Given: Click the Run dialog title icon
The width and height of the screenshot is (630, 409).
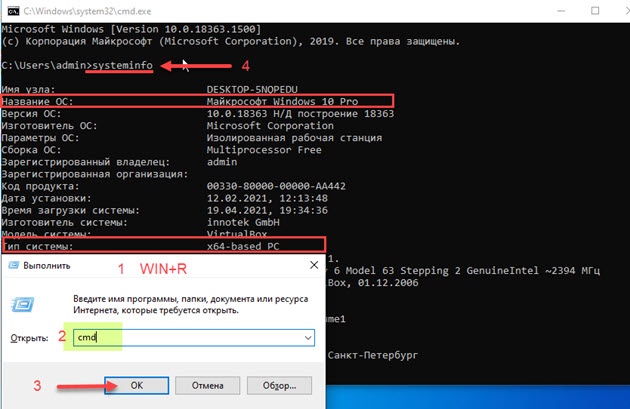Looking at the screenshot, I should 14,266.
